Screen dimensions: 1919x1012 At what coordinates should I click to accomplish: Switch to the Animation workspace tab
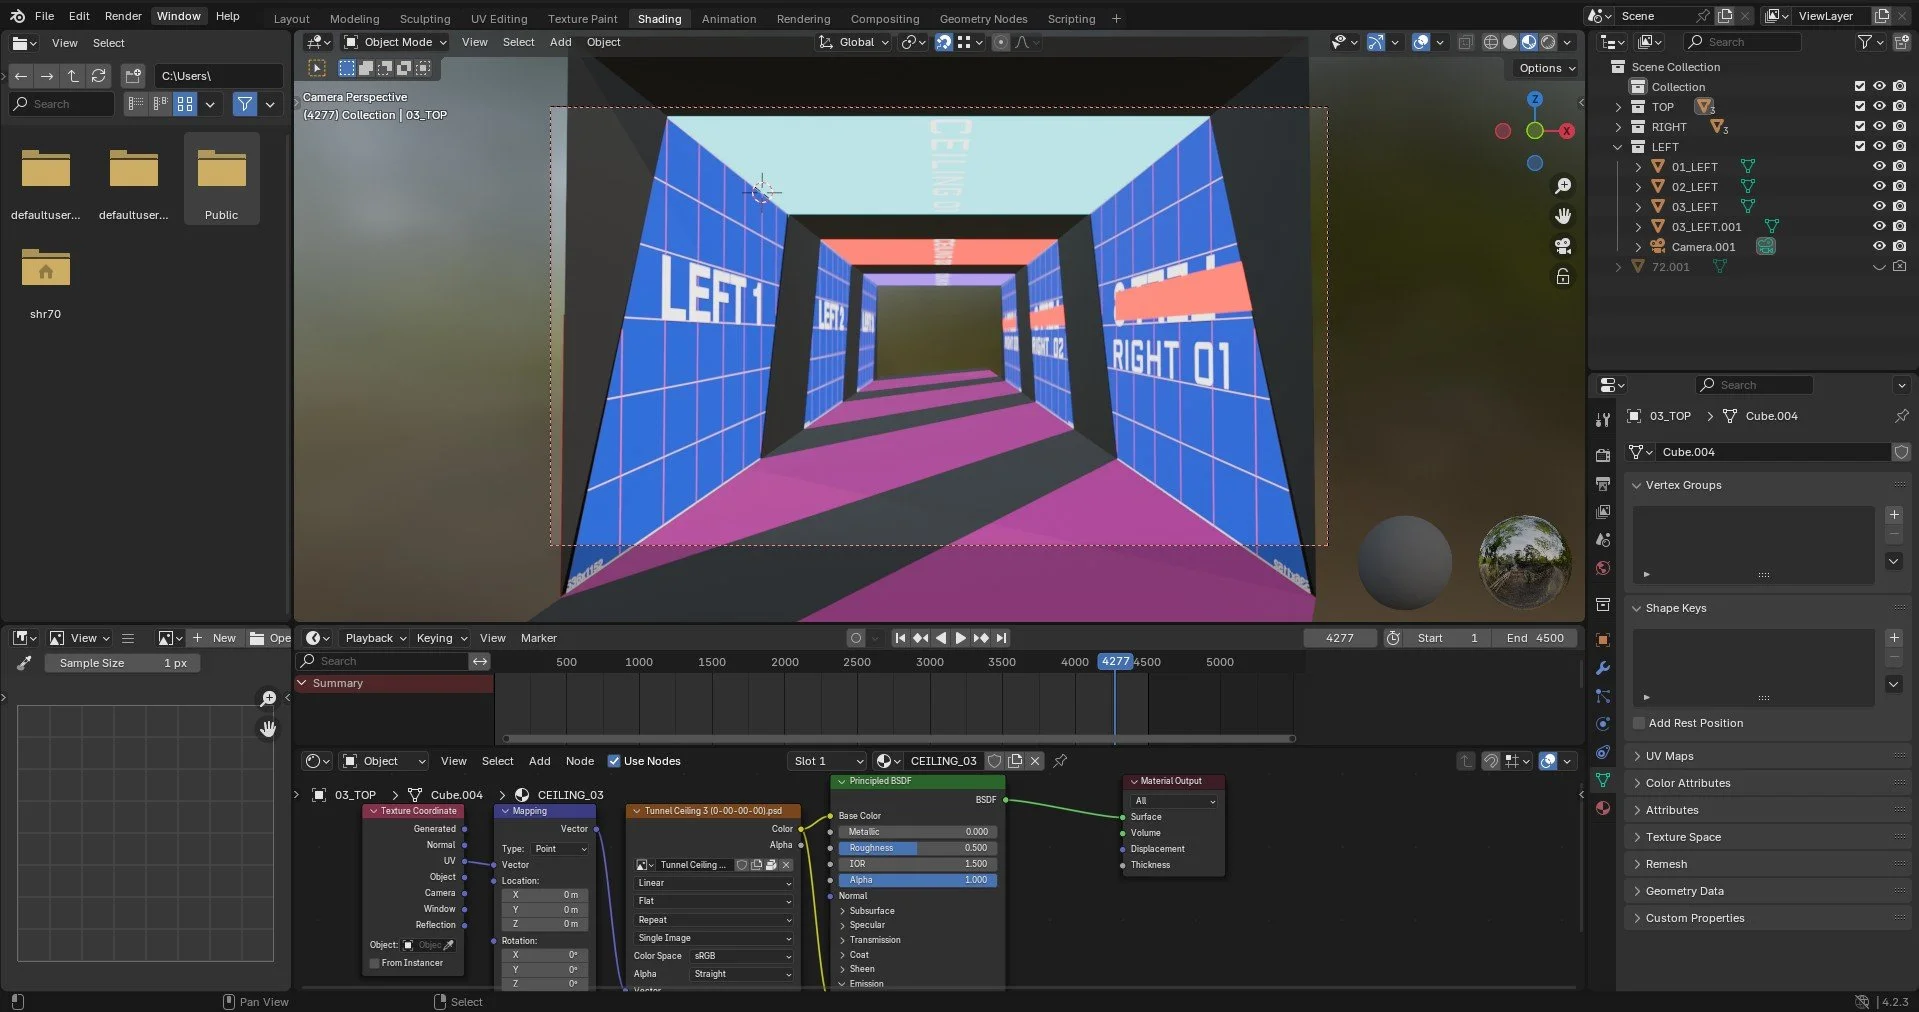click(728, 18)
